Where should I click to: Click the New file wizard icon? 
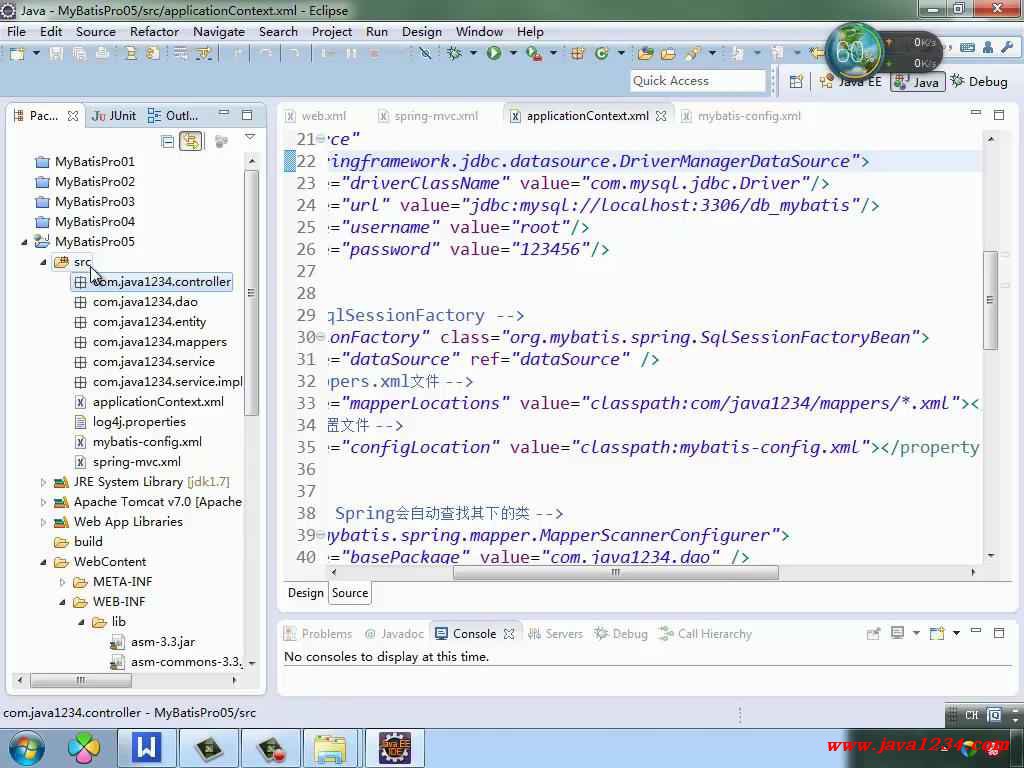(17, 54)
